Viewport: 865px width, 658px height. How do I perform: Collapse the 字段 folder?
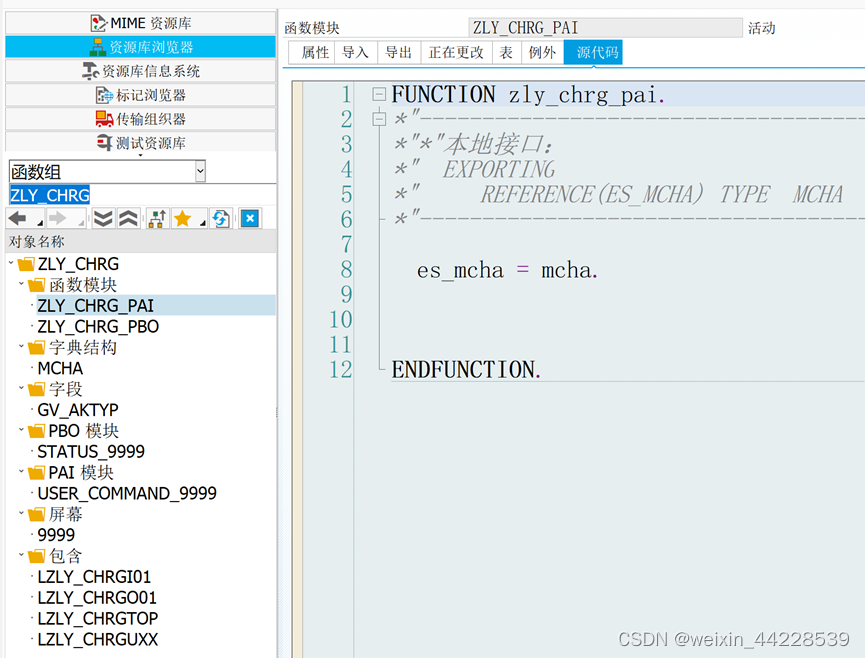coord(22,388)
